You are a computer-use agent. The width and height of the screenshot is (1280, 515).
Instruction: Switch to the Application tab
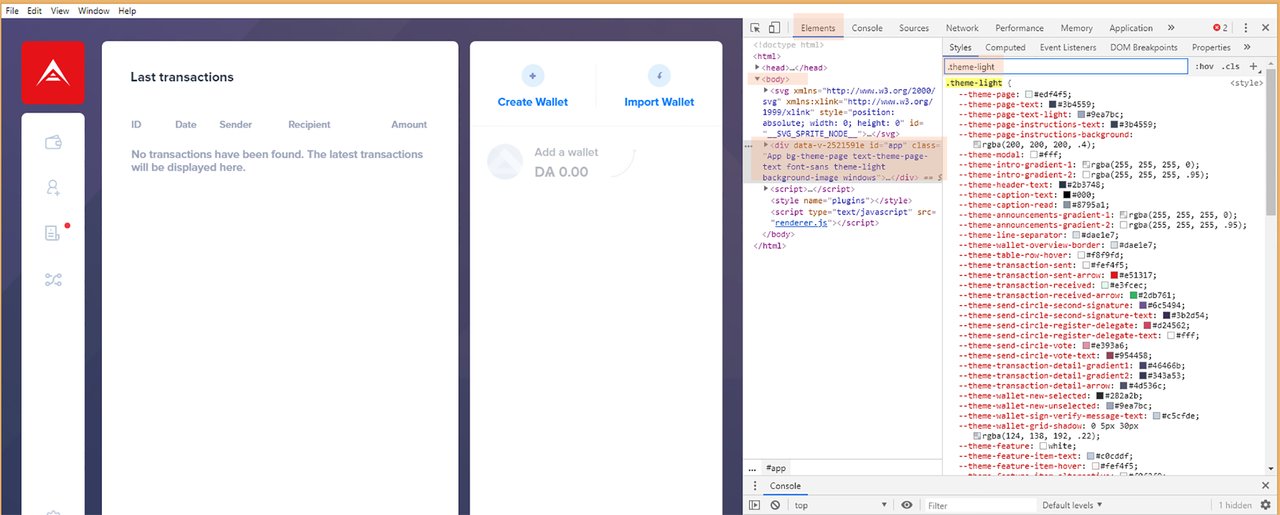[1131, 28]
